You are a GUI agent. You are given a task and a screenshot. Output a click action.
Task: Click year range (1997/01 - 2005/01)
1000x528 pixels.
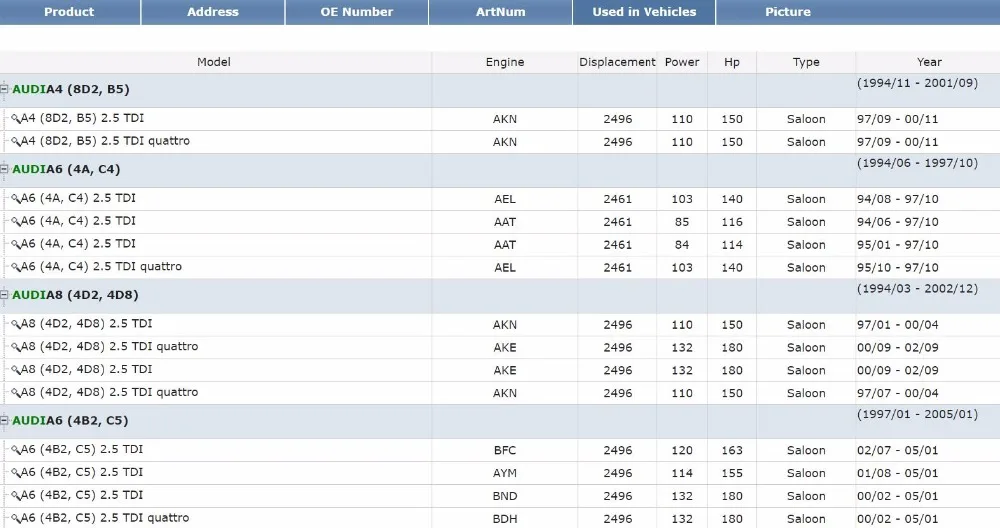(x=917, y=414)
